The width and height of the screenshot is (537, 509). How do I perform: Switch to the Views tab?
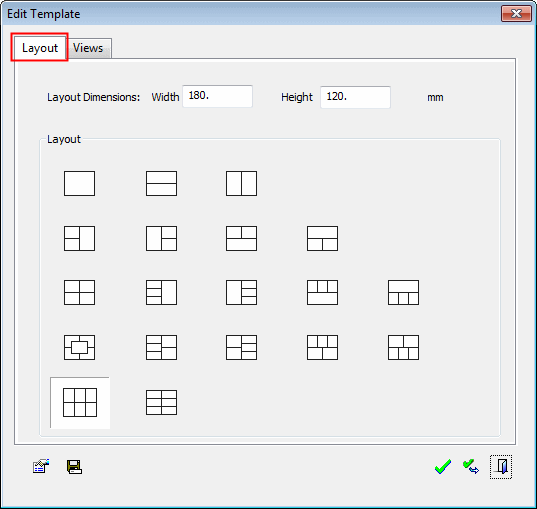coord(88,48)
